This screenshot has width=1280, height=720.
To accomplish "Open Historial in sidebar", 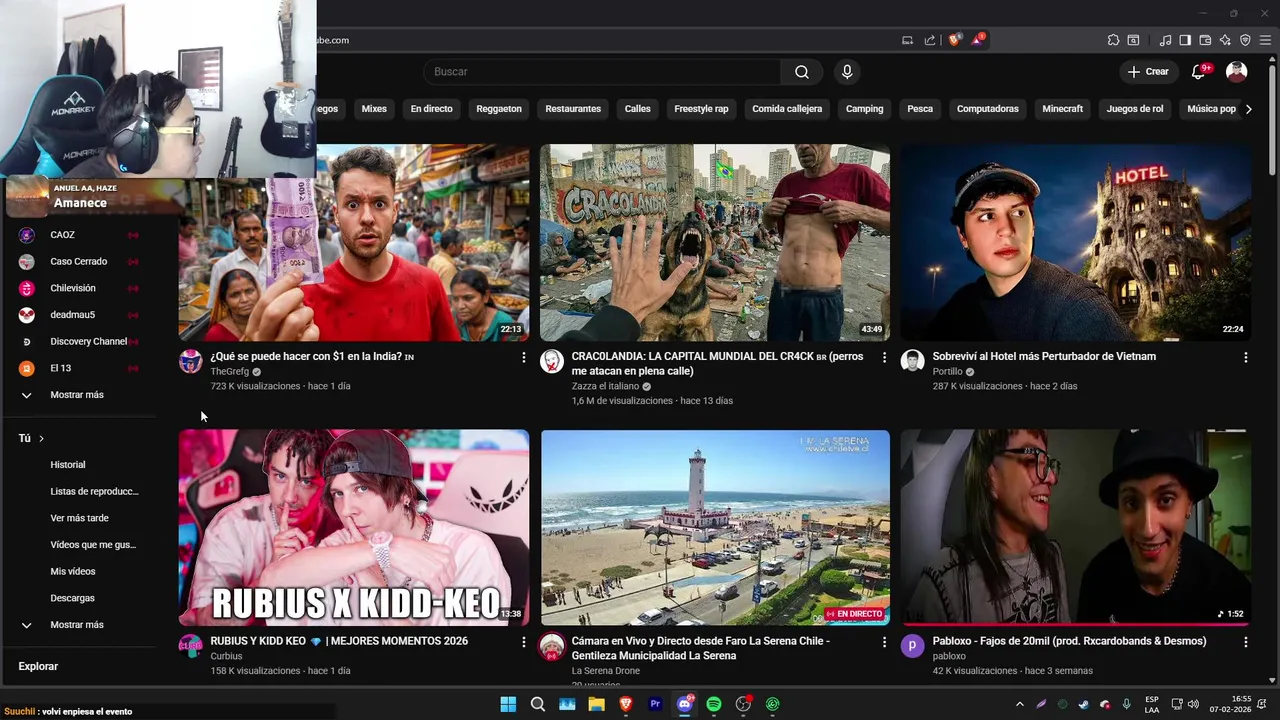I will pos(68,465).
